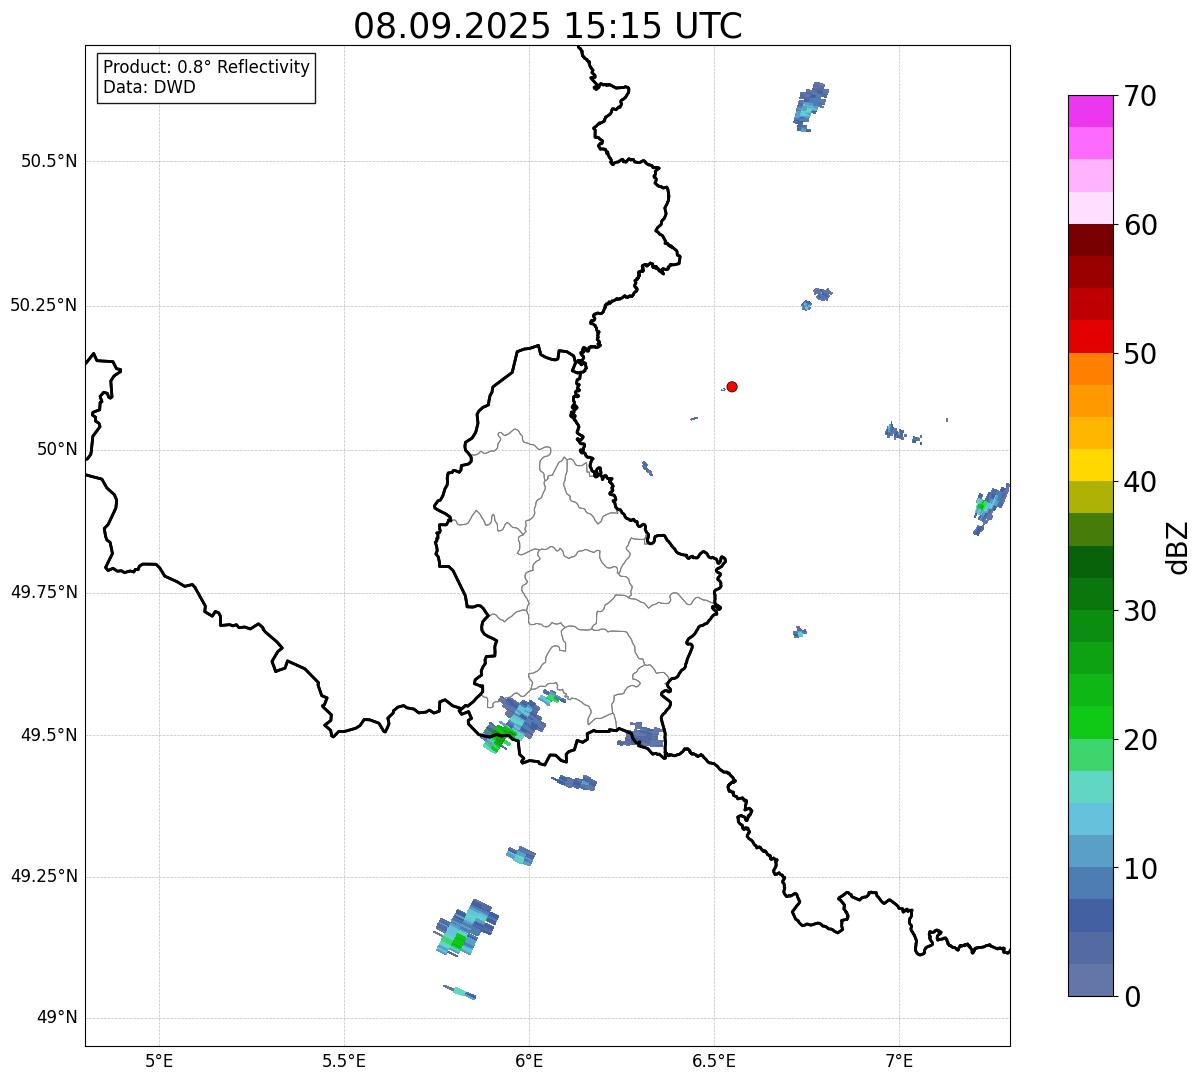Click the green-core radar echo near 49.15°N 5.8°E
Screen dimensions: 1202x1081
coord(466,927)
